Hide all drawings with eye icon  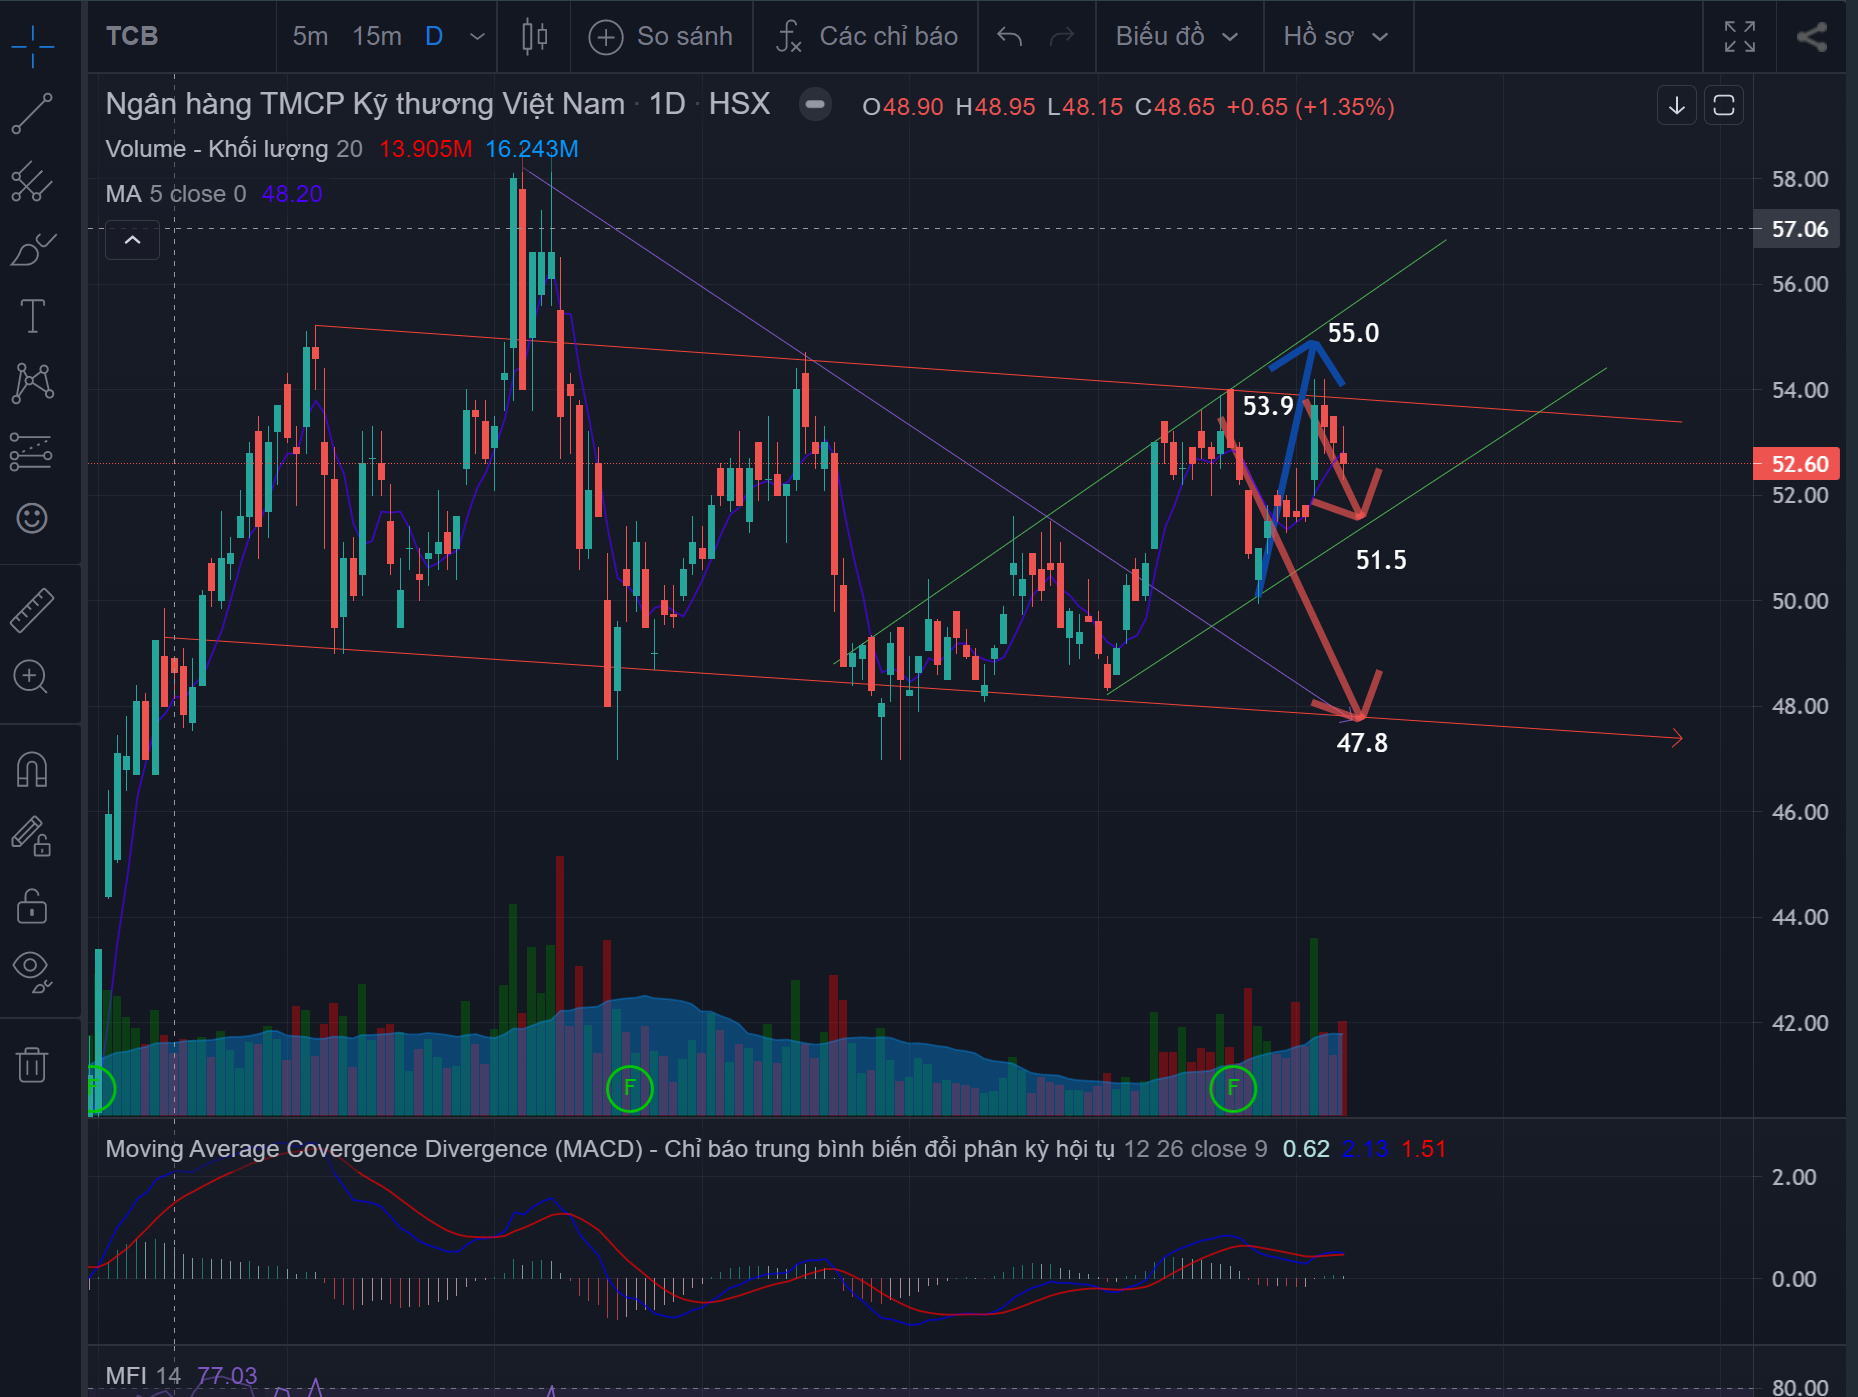32,969
